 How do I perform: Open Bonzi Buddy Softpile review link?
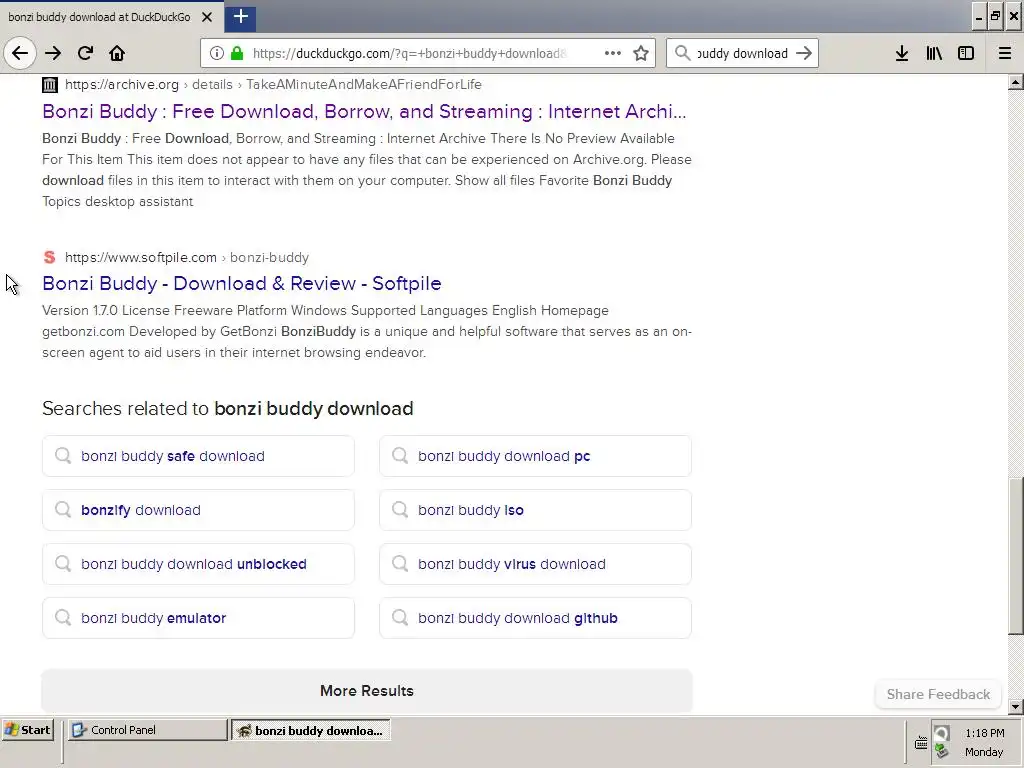coord(242,283)
